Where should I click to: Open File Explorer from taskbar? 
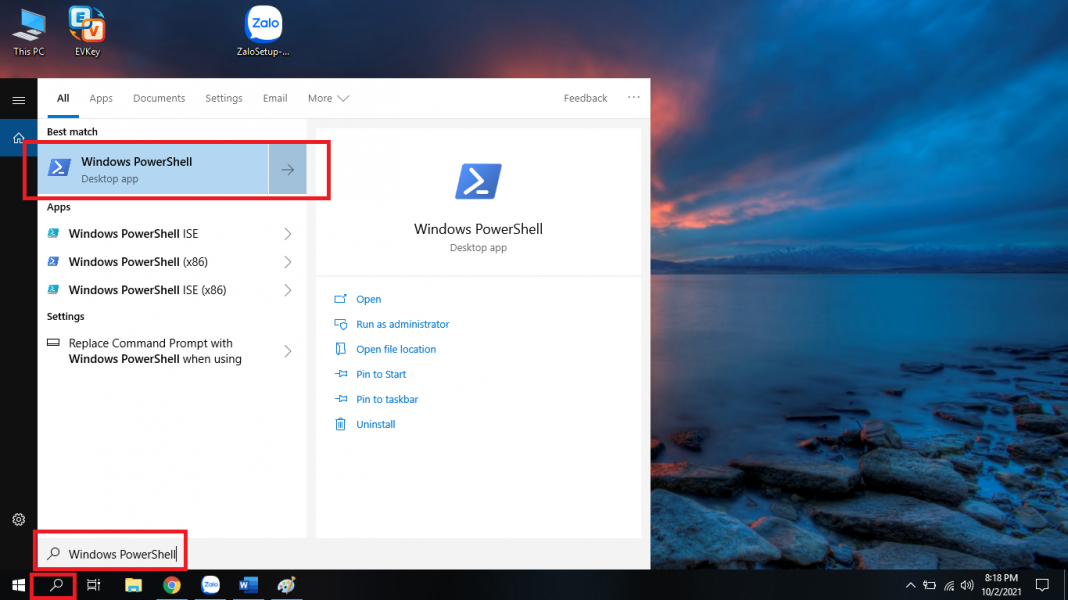(x=133, y=585)
